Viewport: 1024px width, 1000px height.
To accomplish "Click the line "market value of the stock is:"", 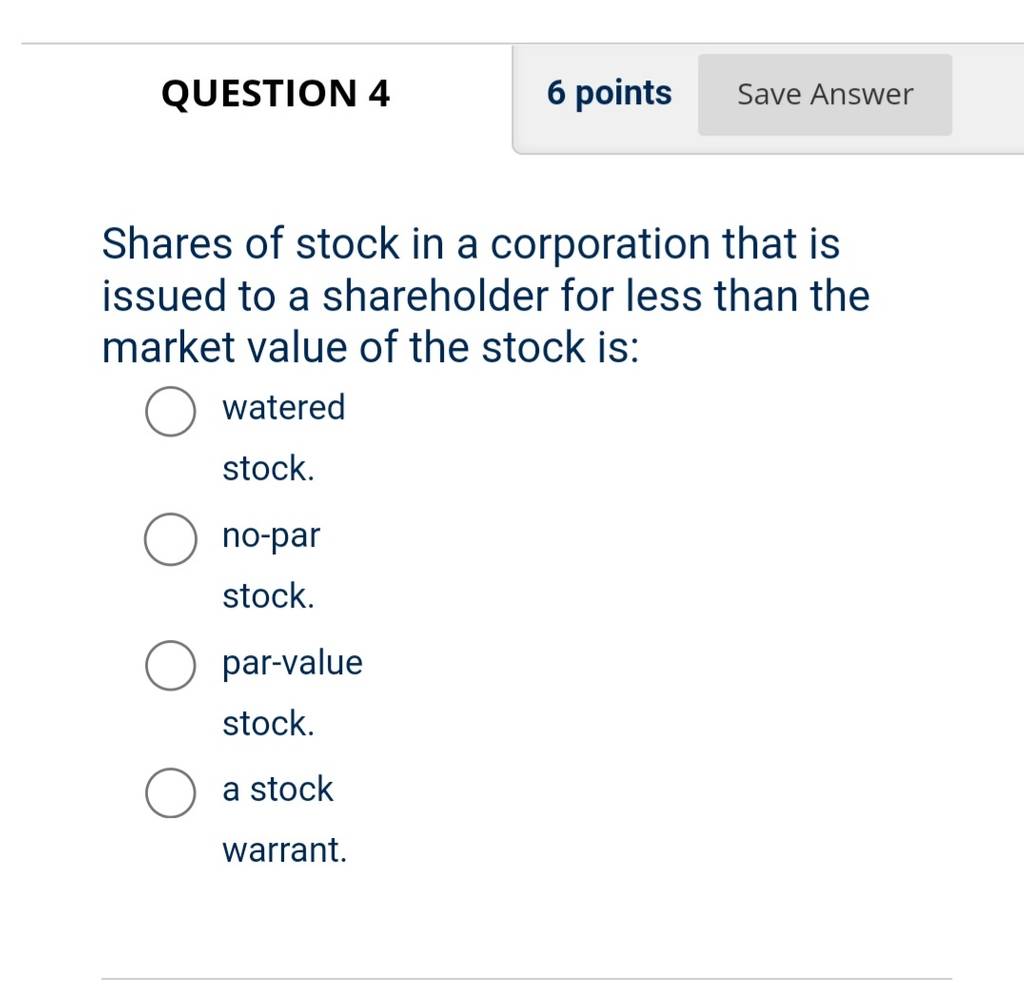I will pyautogui.click(x=370, y=347).
